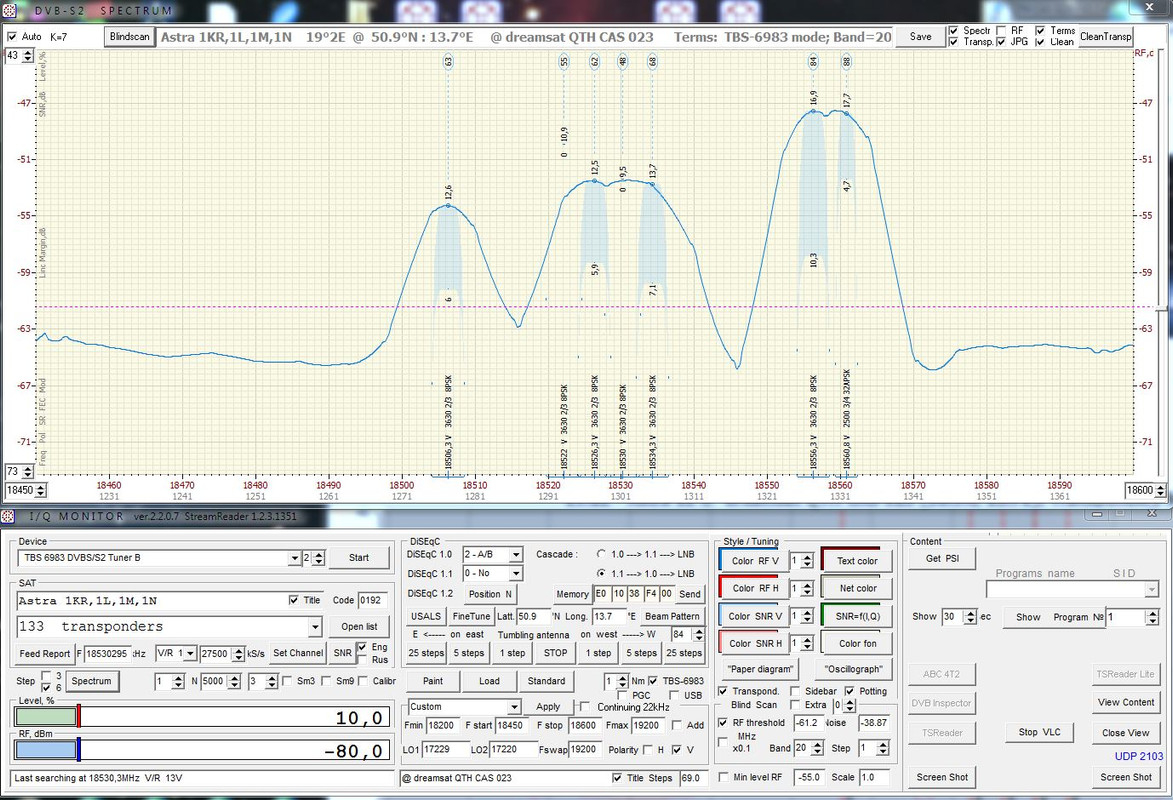Click the FineTune button
Screen dimensions: 1173x800
point(471,617)
